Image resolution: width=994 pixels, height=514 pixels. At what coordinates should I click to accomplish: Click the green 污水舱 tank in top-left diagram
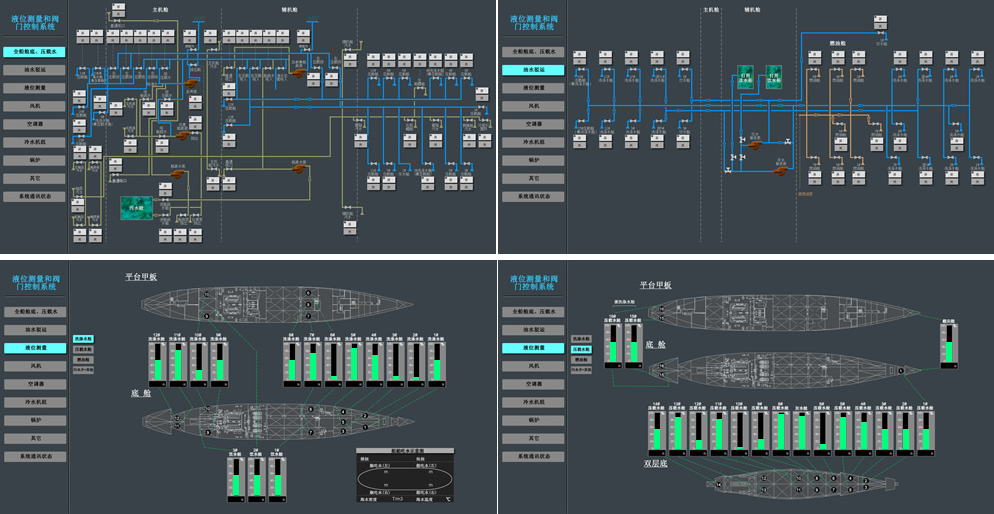tap(135, 207)
